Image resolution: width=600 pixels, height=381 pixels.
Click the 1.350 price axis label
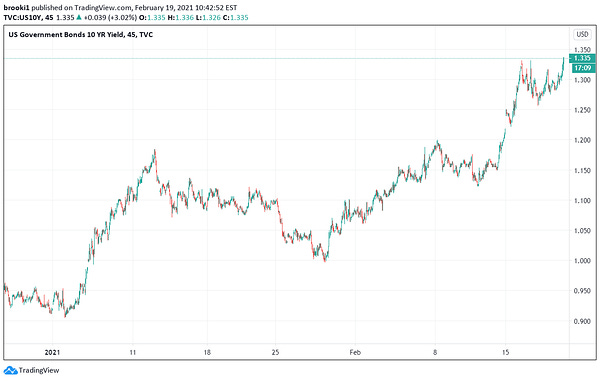coord(582,50)
